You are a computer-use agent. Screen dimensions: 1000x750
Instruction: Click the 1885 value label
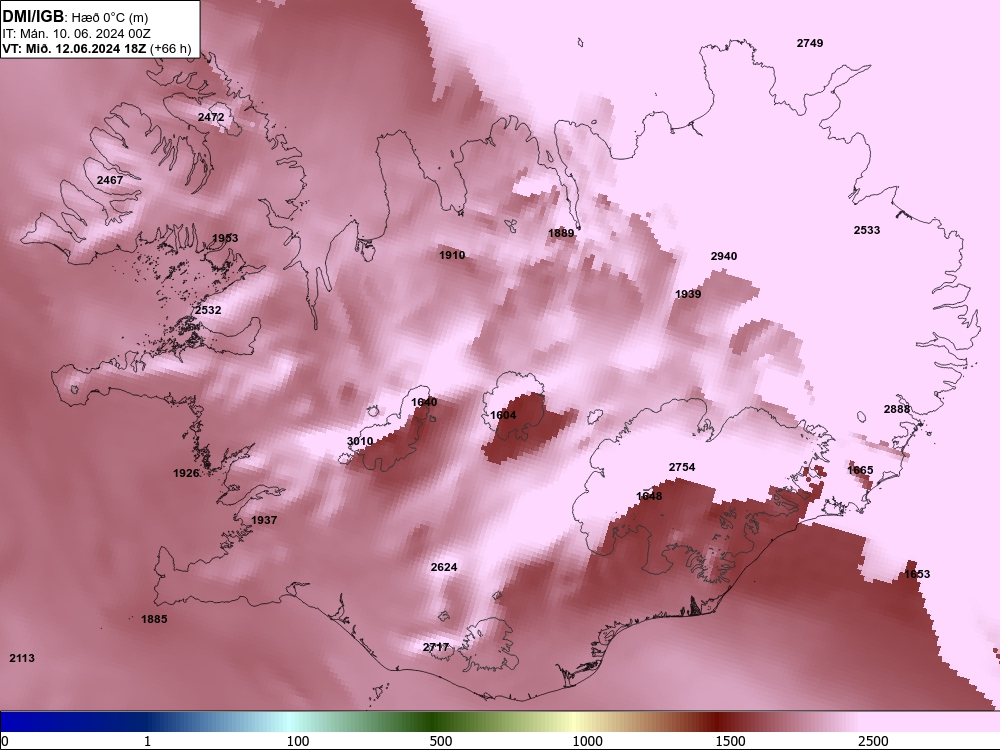(154, 619)
